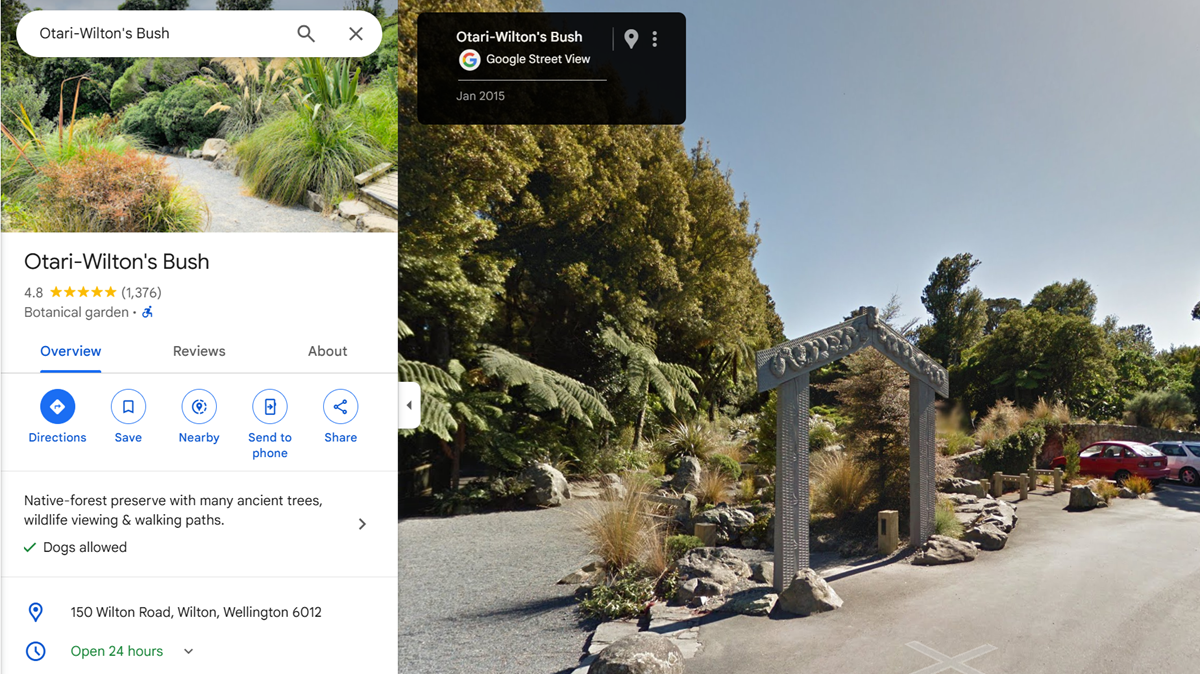1200x674 pixels.
Task: Open the 1,376 reviews link
Action: click(141, 293)
